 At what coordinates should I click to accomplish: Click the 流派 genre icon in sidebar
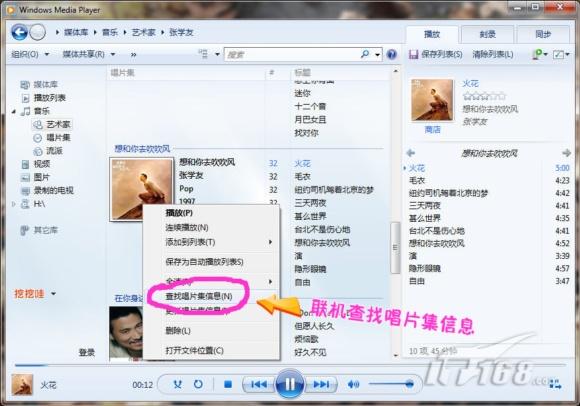(38, 151)
